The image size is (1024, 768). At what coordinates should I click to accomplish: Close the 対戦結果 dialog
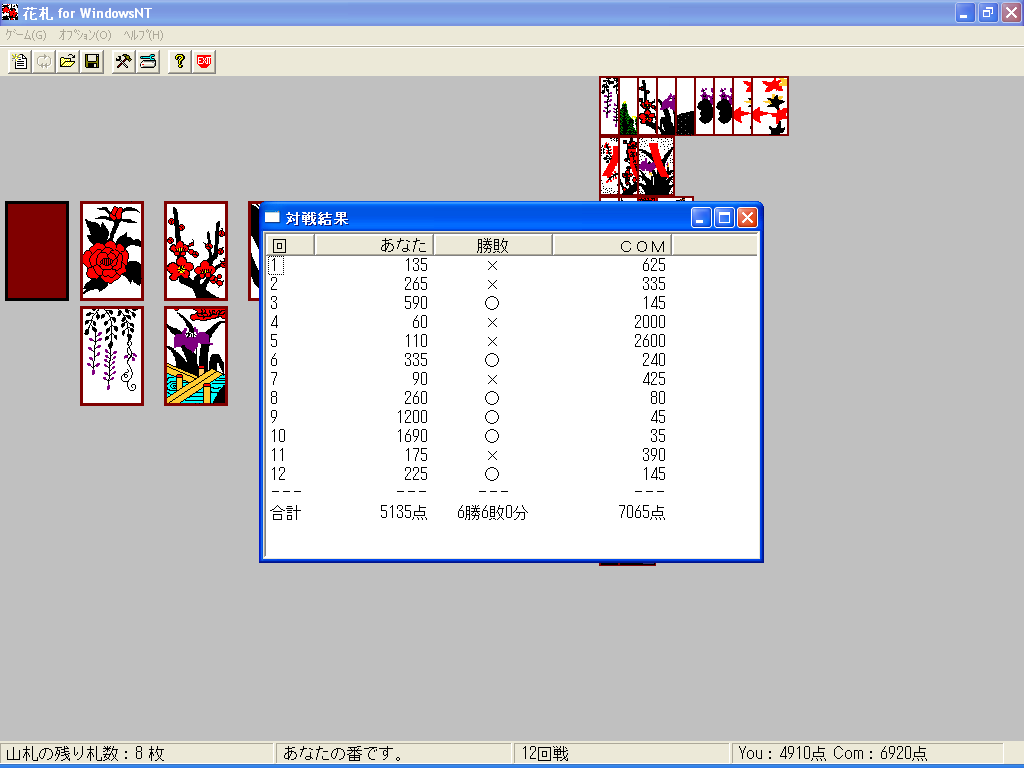click(747, 217)
